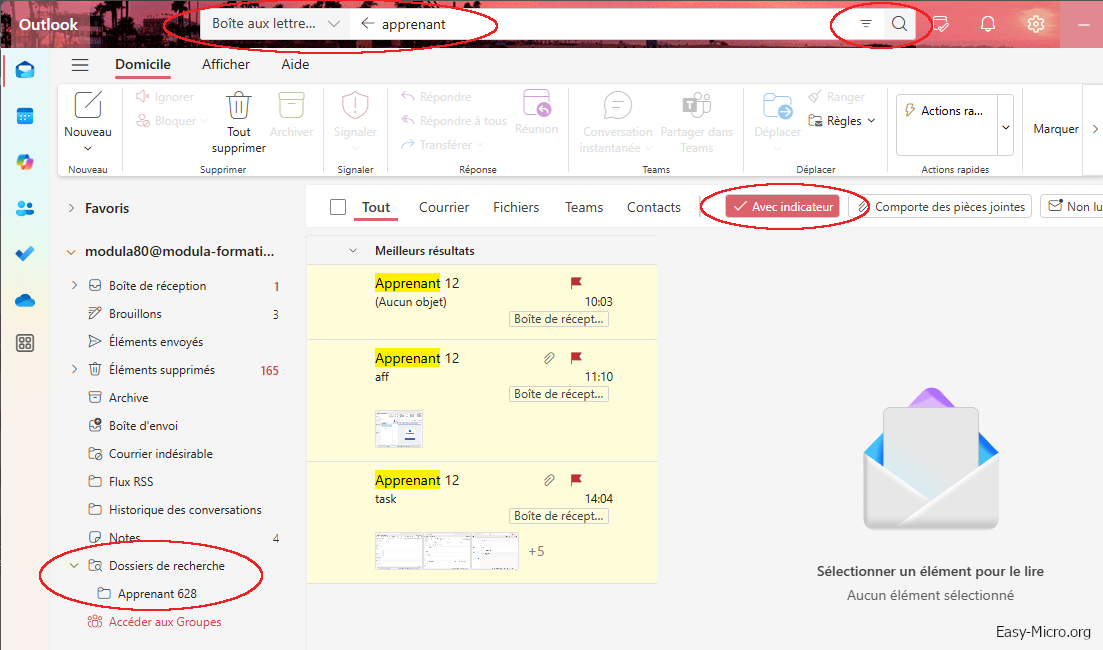Click the search magnifier icon
Image resolution: width=1103 pixels, height=650 pixels.
899,24
